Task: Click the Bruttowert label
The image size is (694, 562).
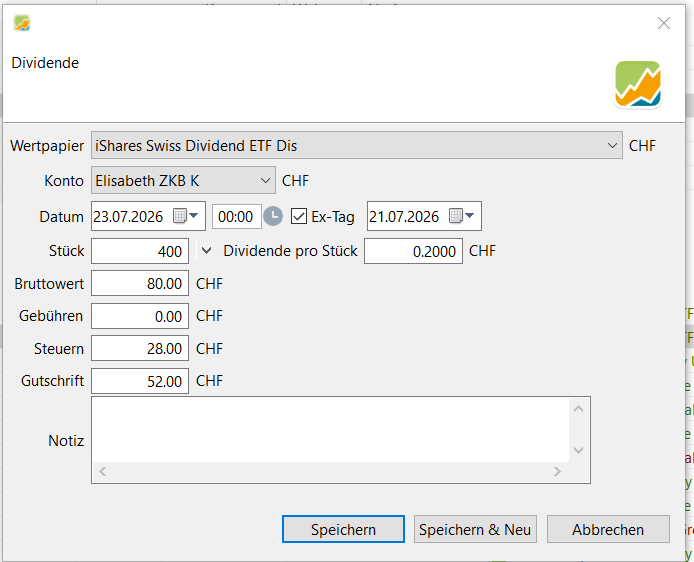Action: coord(49,283)
